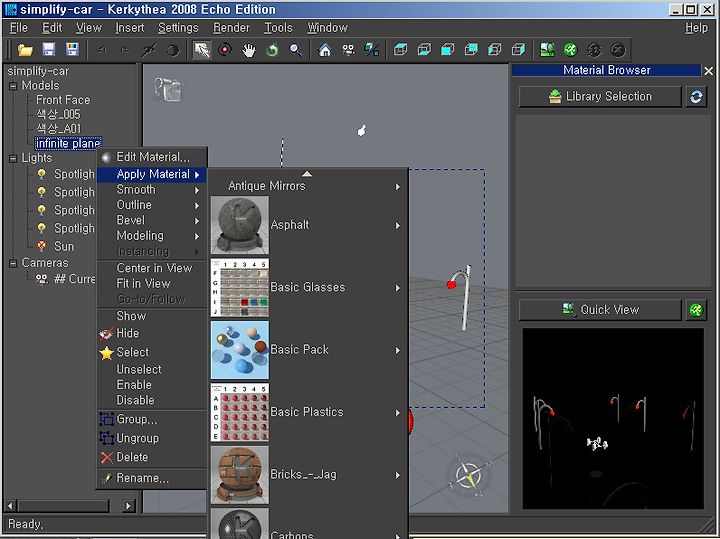Image resolution: width=720 pixels, height=539 pixels.
Task: Select the Sun light item
Action: (x=64, y=247)
